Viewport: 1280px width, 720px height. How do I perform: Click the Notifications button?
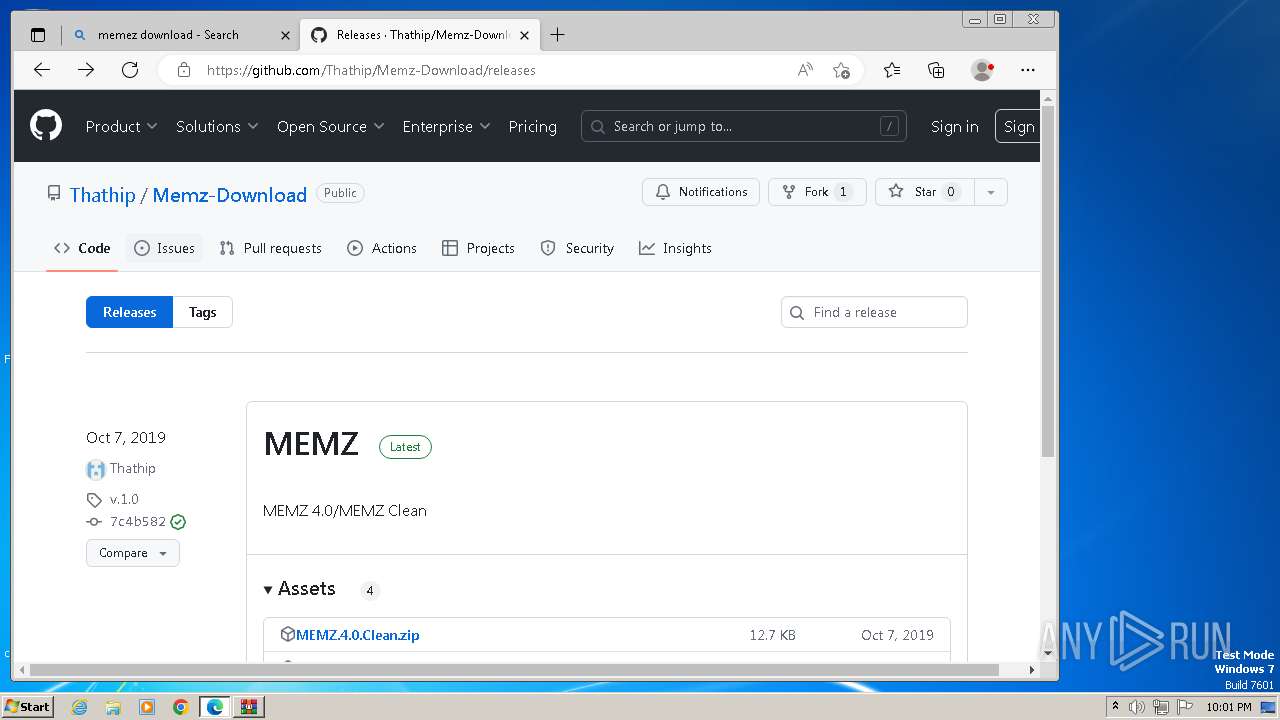tap(701, 192)
